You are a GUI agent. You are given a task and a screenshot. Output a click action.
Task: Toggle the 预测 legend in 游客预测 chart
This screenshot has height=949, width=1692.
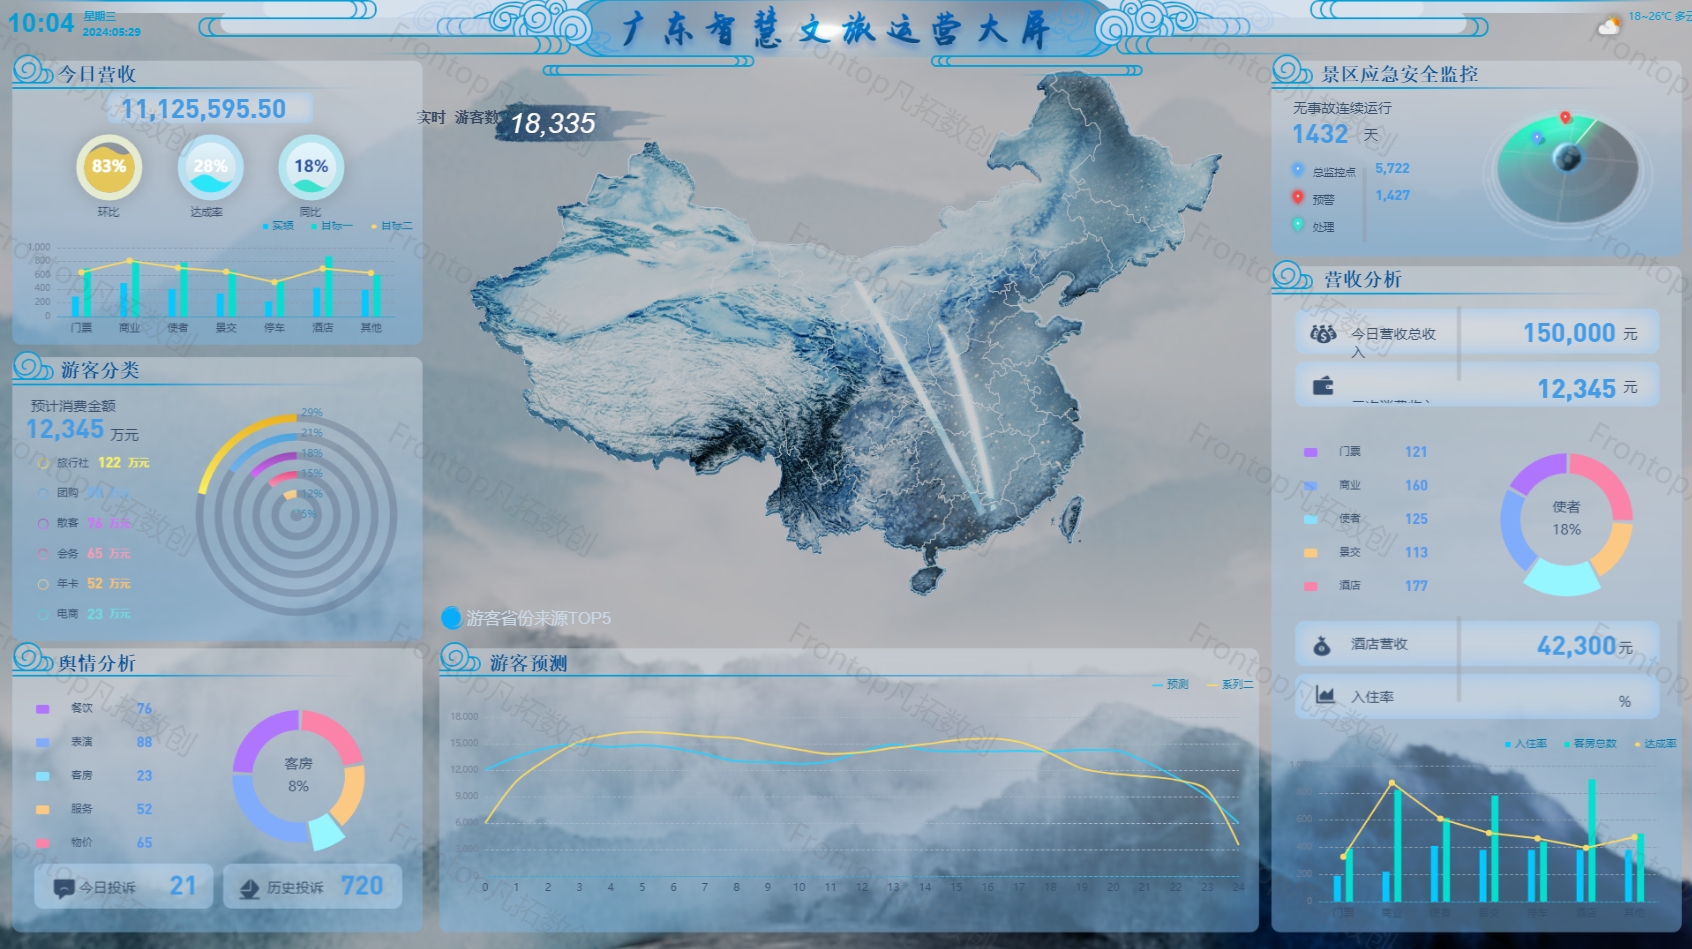click(x=1171, y=684)
